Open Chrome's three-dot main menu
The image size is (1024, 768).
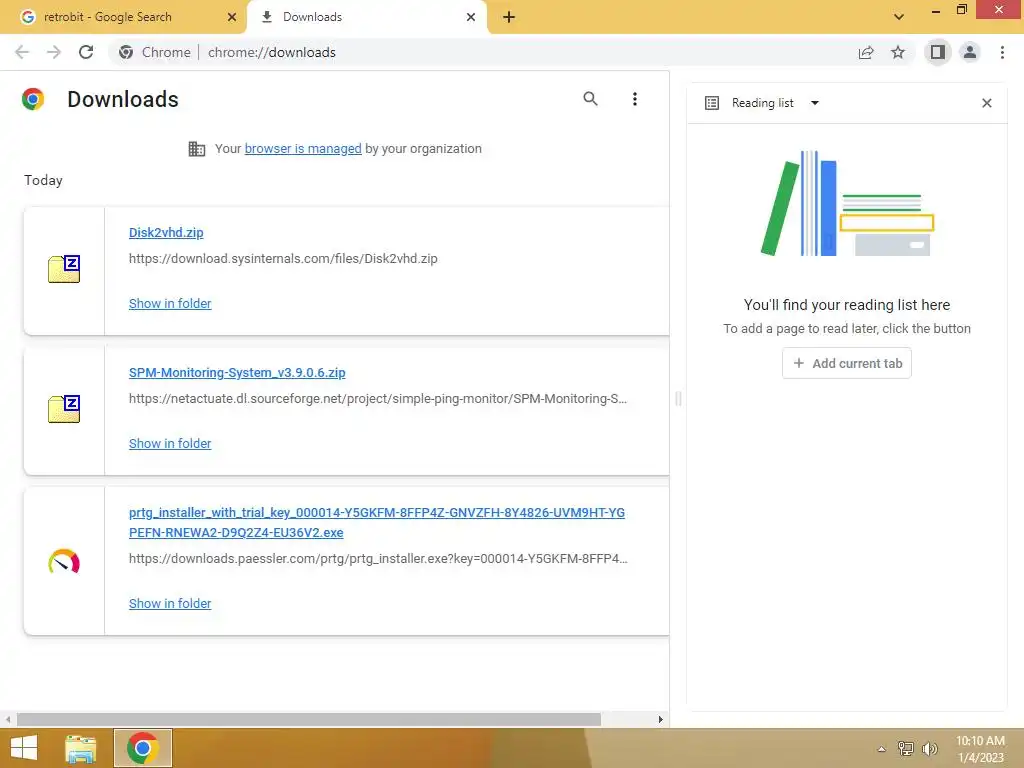1002,52
